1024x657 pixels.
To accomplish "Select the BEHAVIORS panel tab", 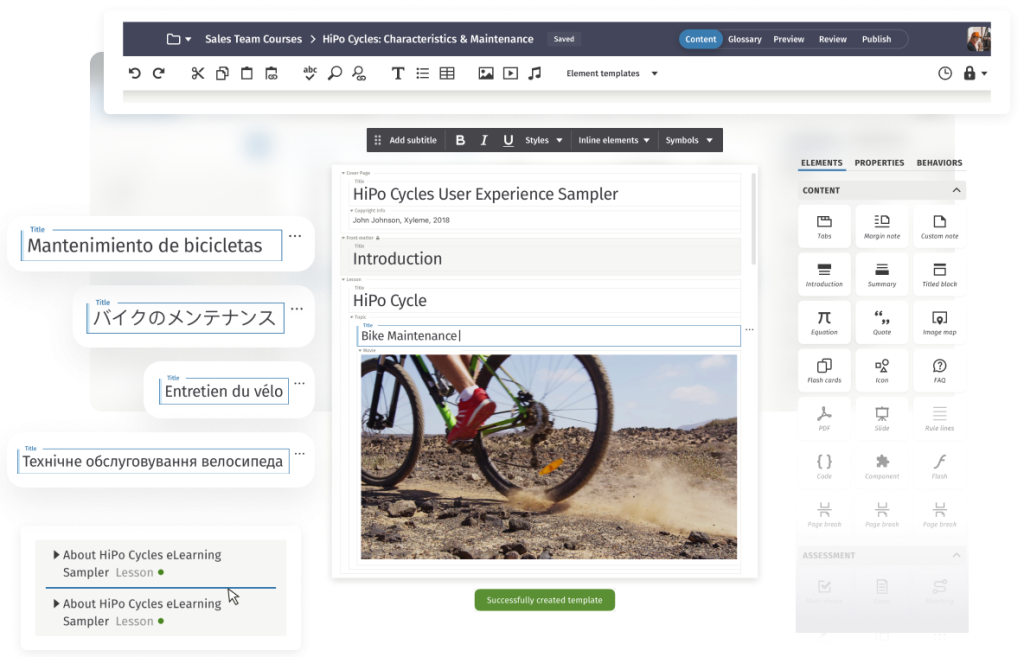I will 939,163.
